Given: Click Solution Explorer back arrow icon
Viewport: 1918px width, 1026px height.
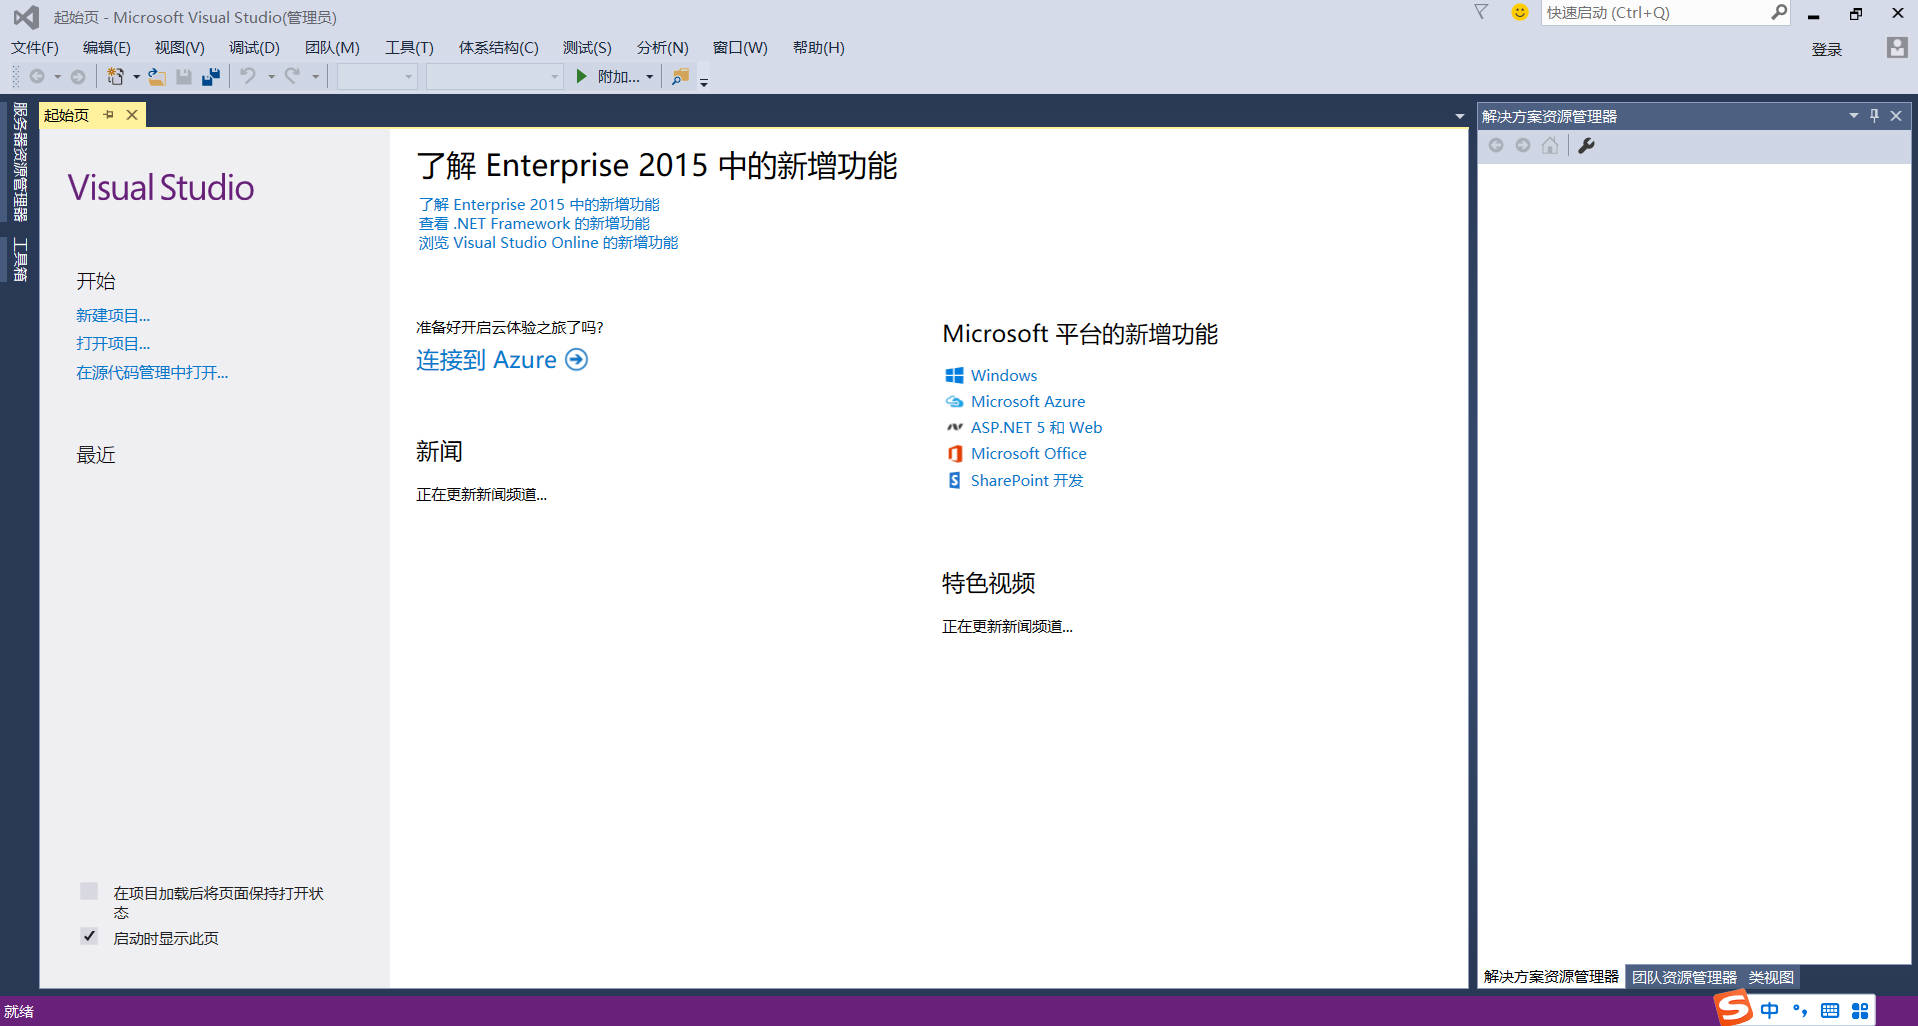Looking at the screenshot, I should click(1496, 146).
